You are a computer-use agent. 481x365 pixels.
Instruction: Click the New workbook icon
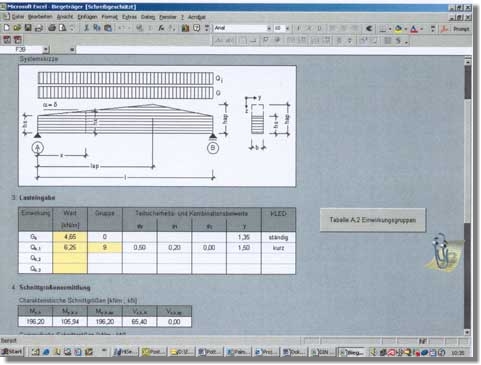click(x=6, y=28)
